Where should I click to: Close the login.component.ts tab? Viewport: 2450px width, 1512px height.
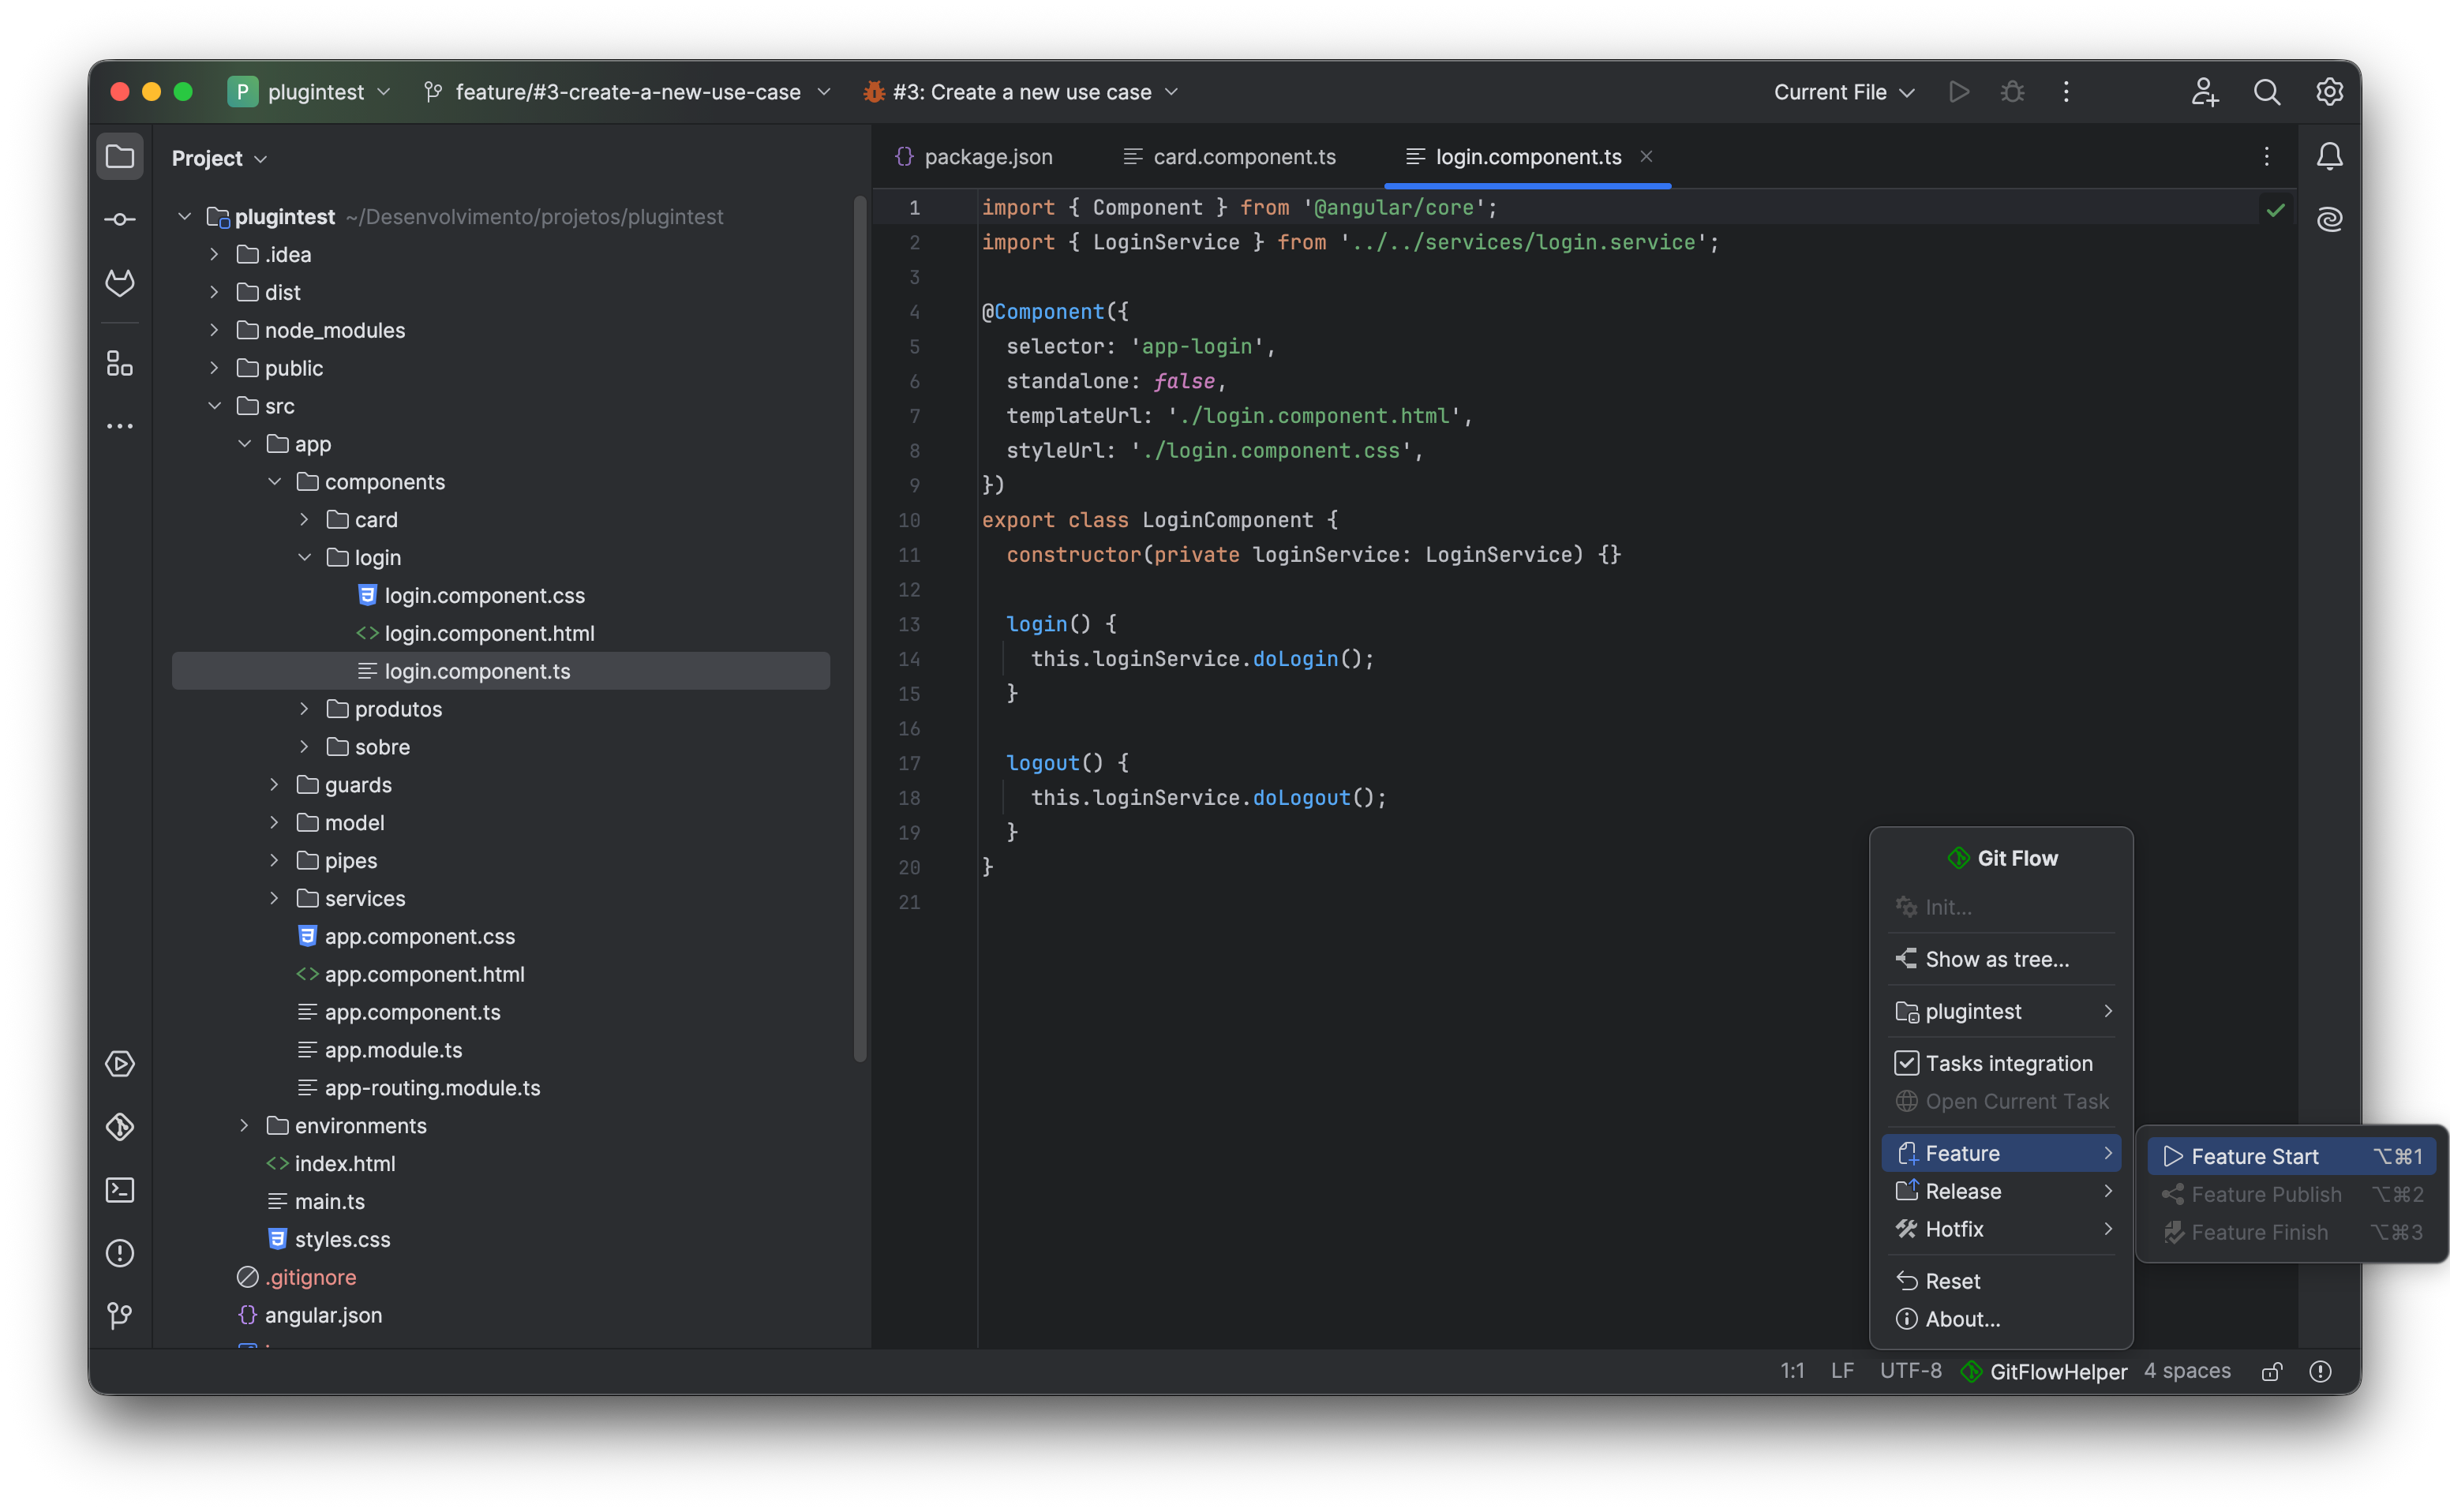1646,156
